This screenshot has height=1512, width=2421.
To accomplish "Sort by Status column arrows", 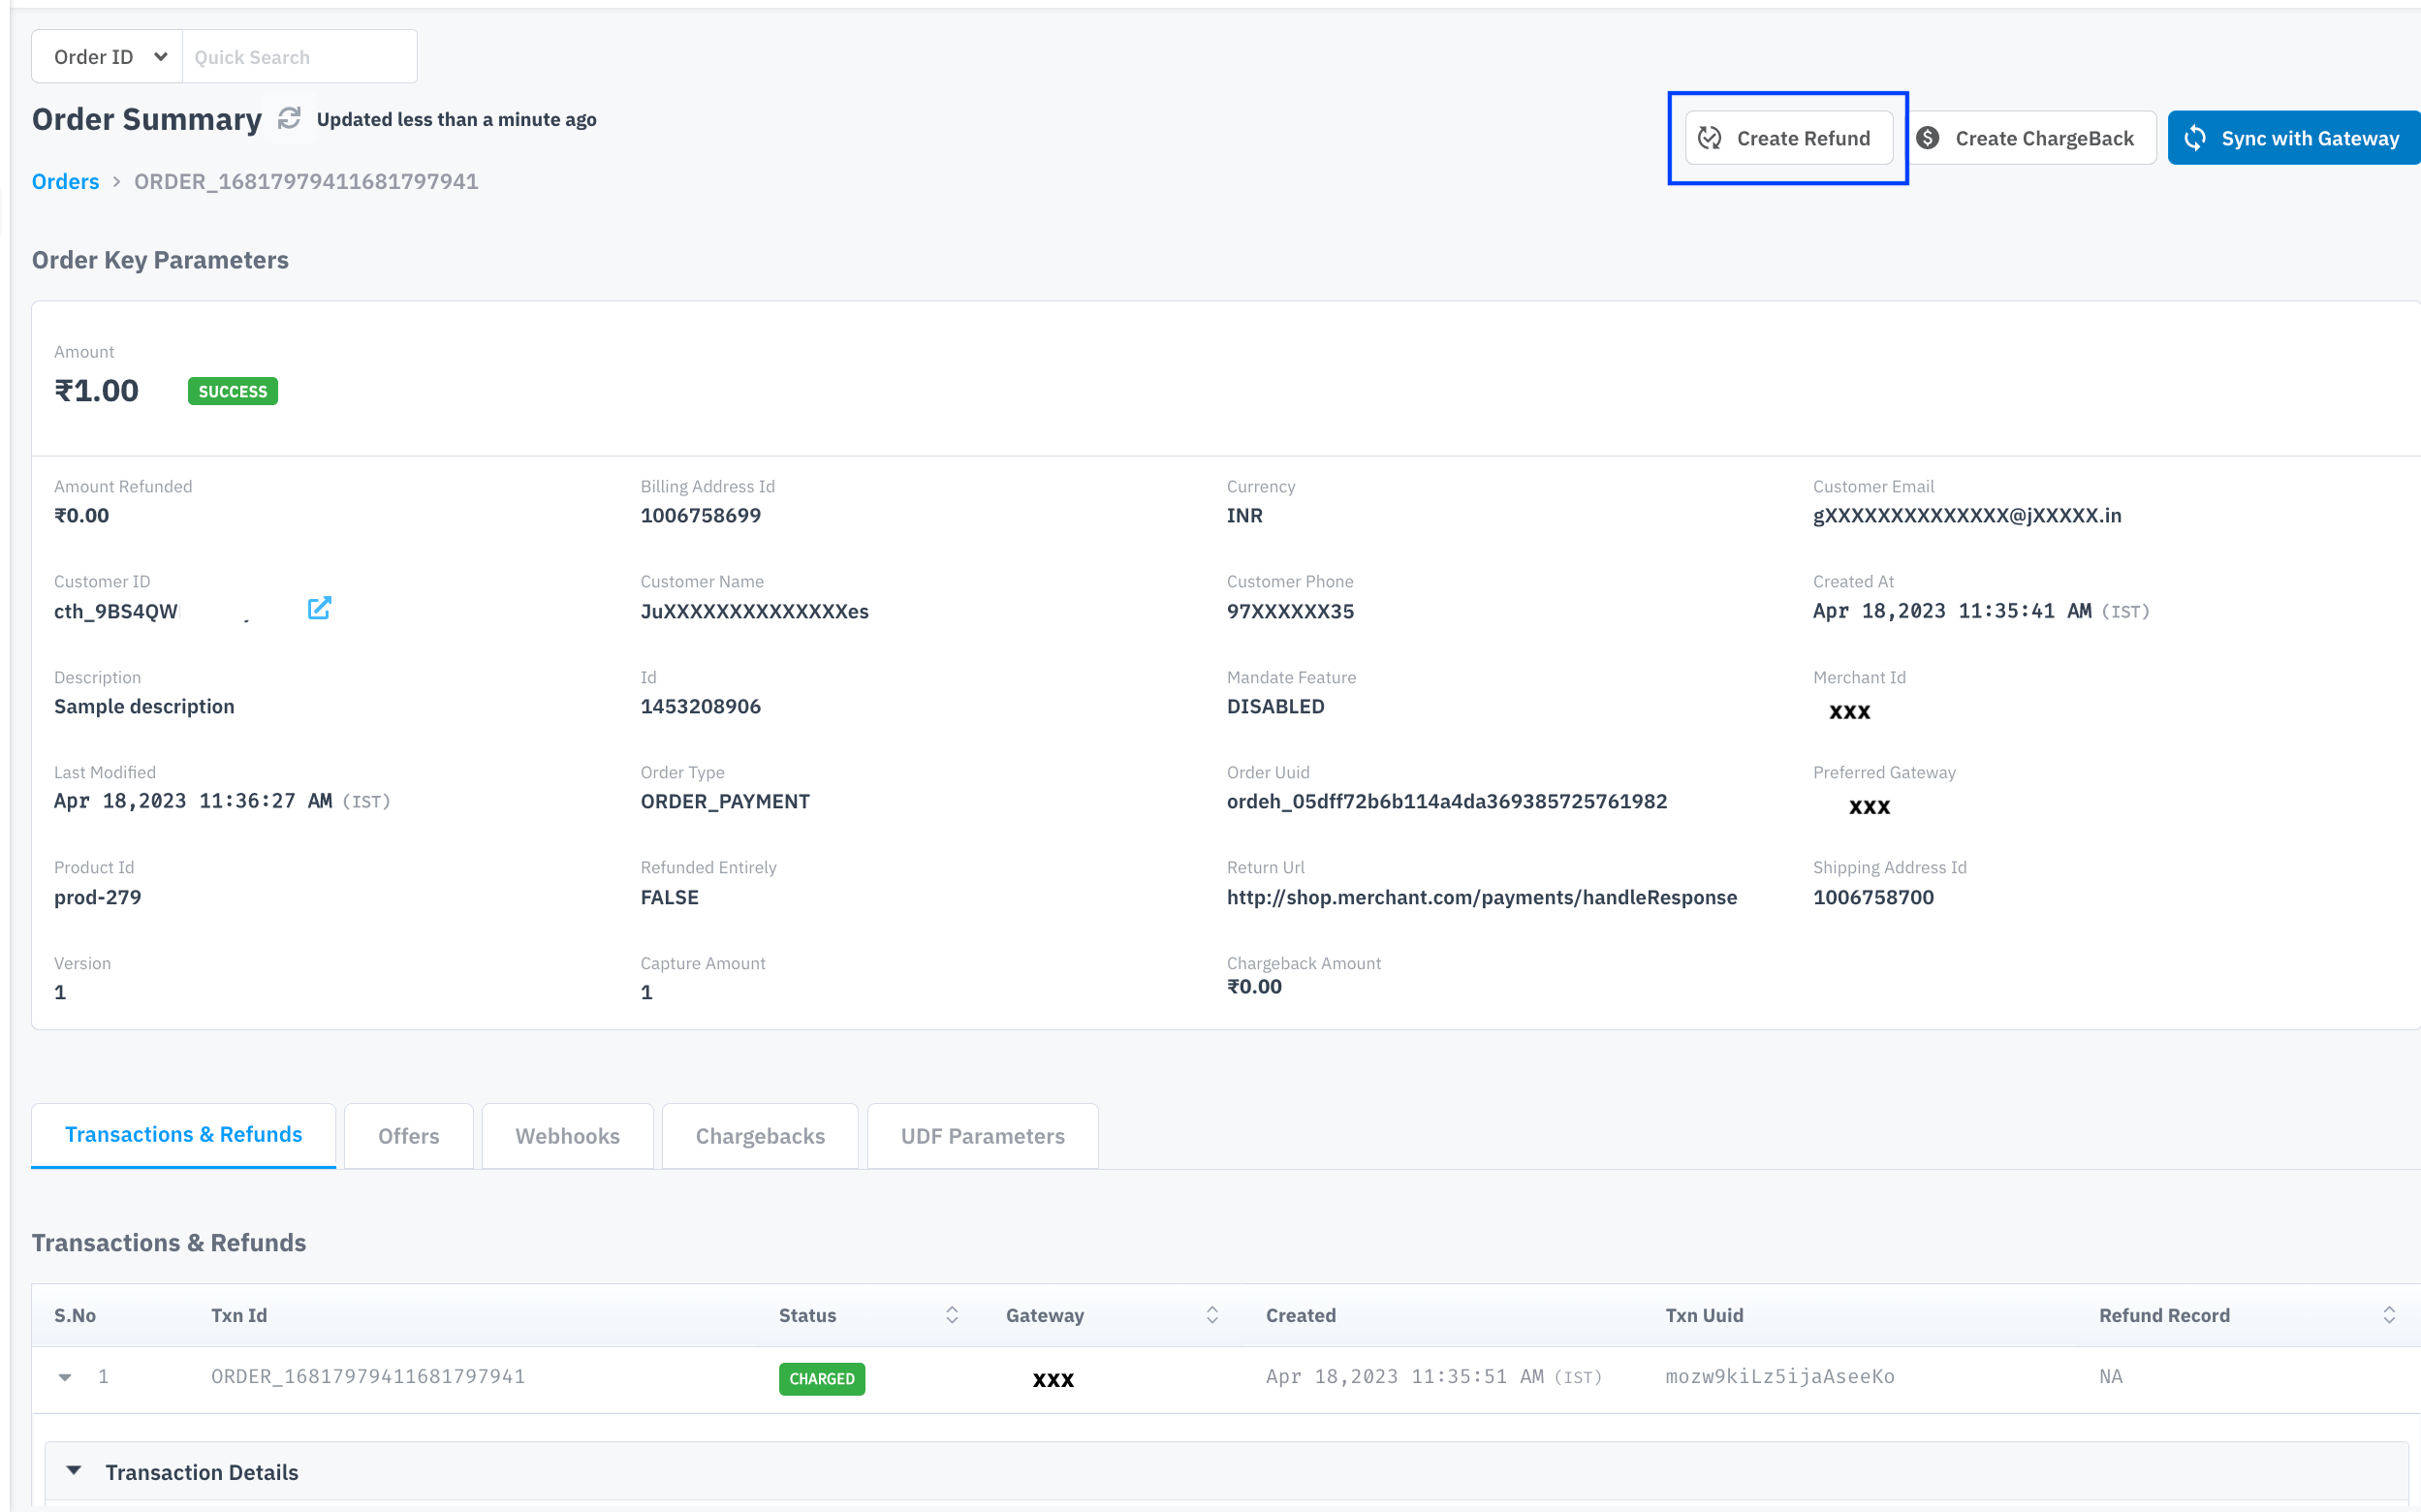I will coord(952,1315).
